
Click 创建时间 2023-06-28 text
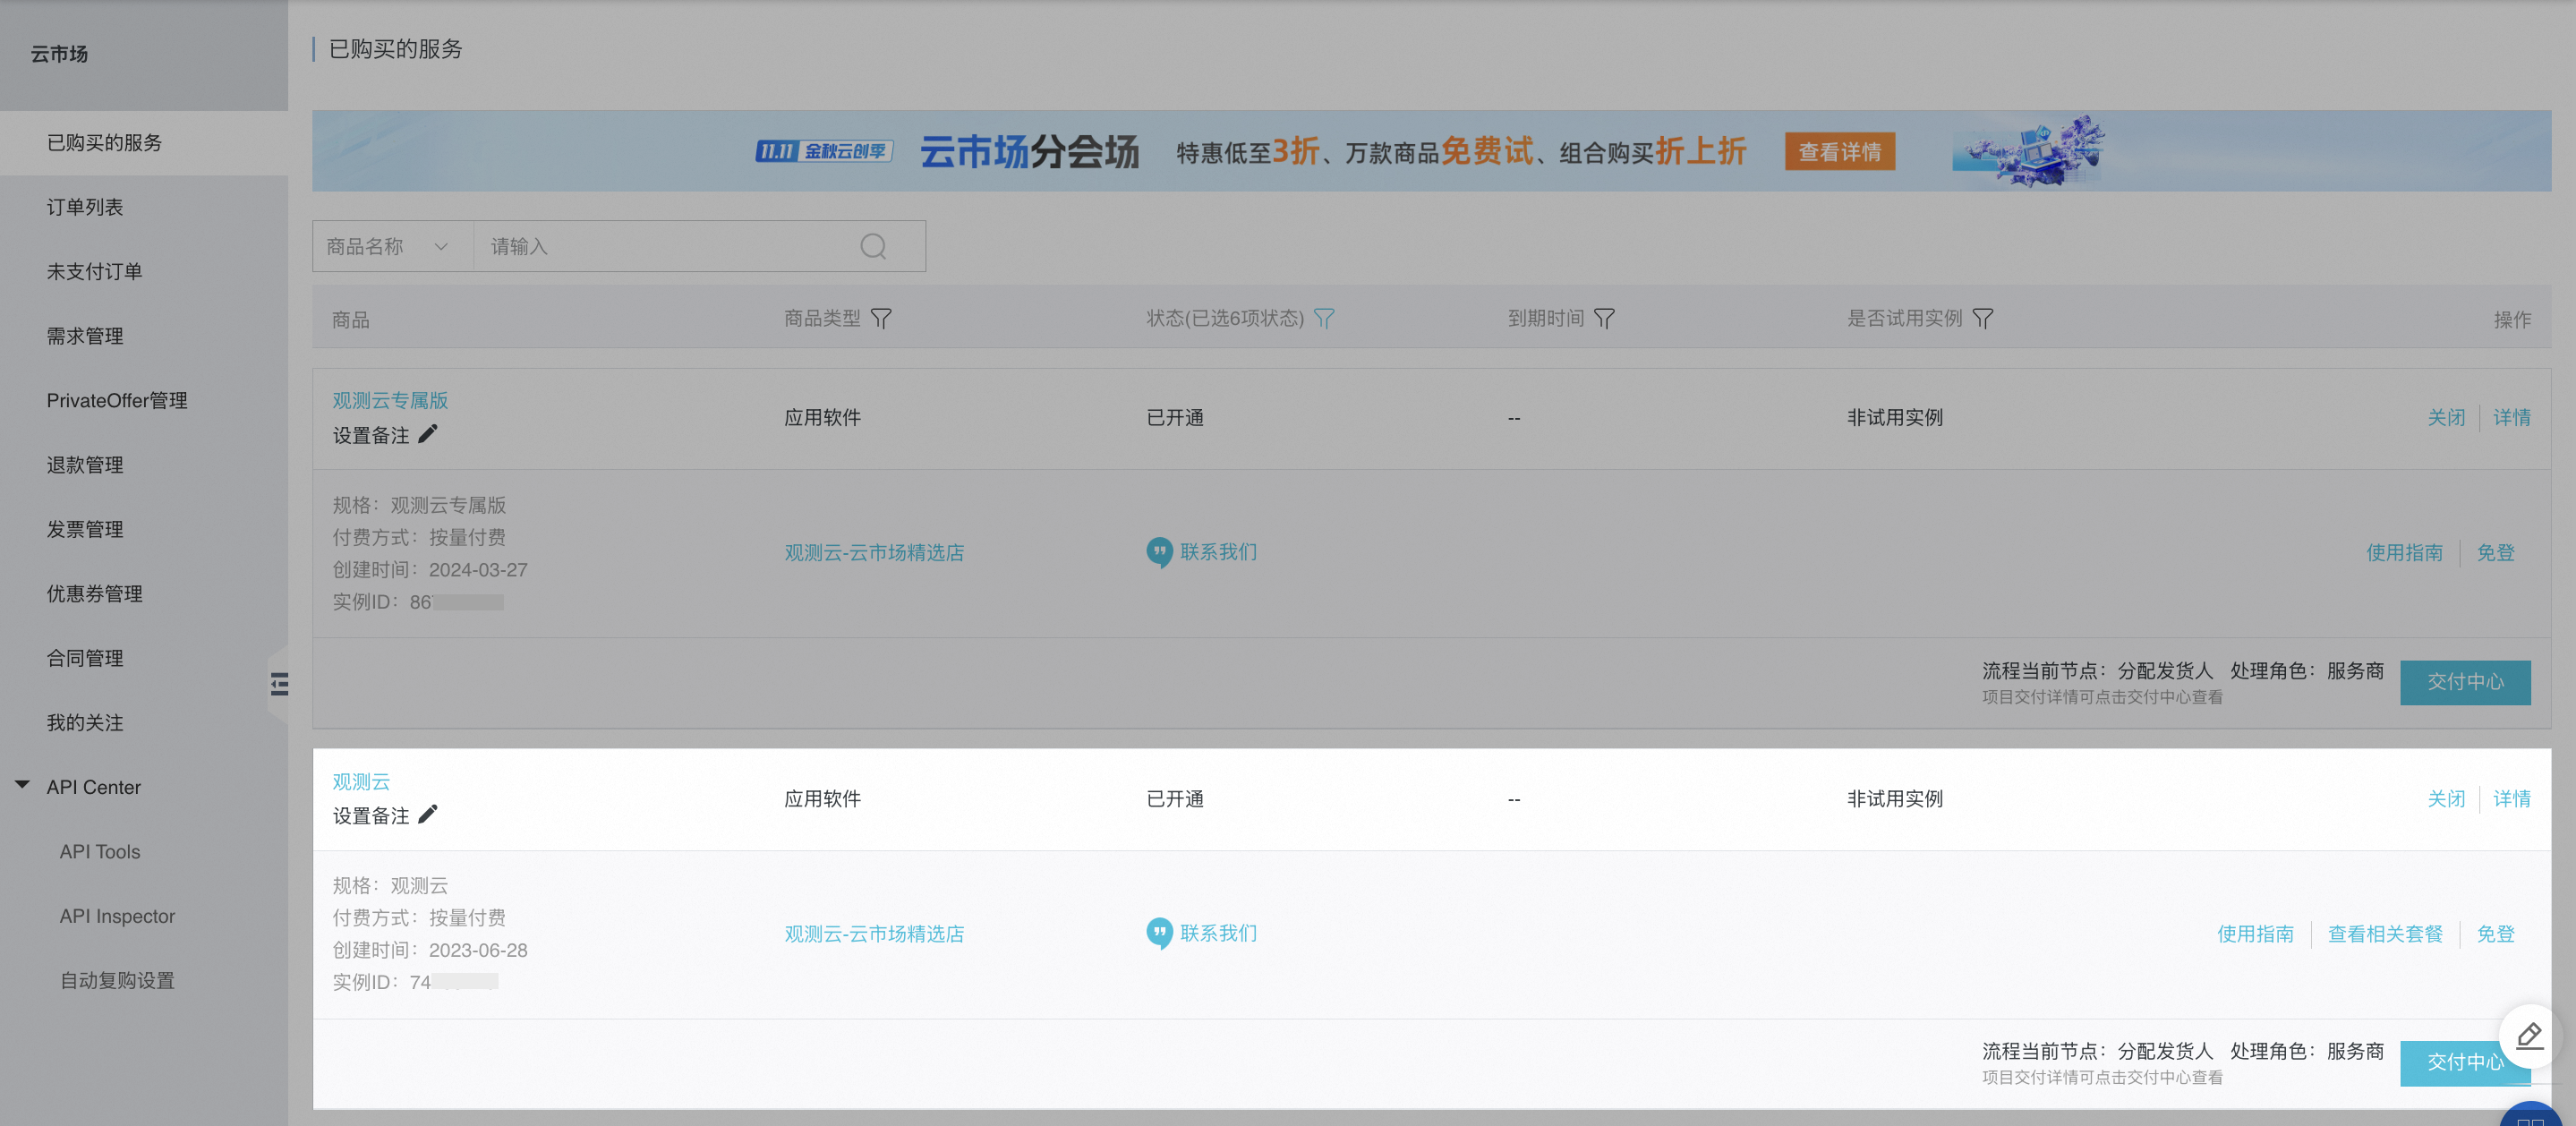pos(430,950)
